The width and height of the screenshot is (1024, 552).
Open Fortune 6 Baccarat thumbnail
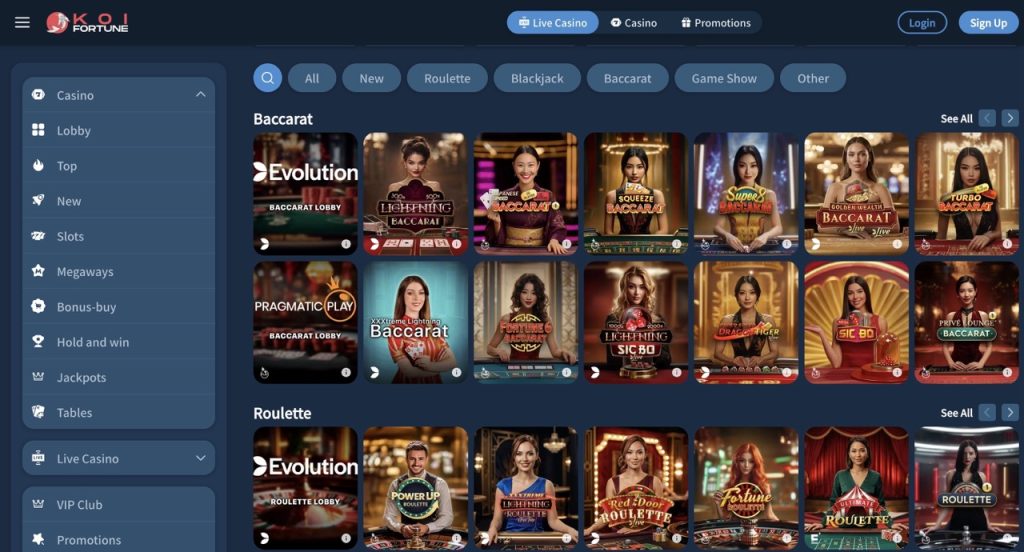click(526, 322)
